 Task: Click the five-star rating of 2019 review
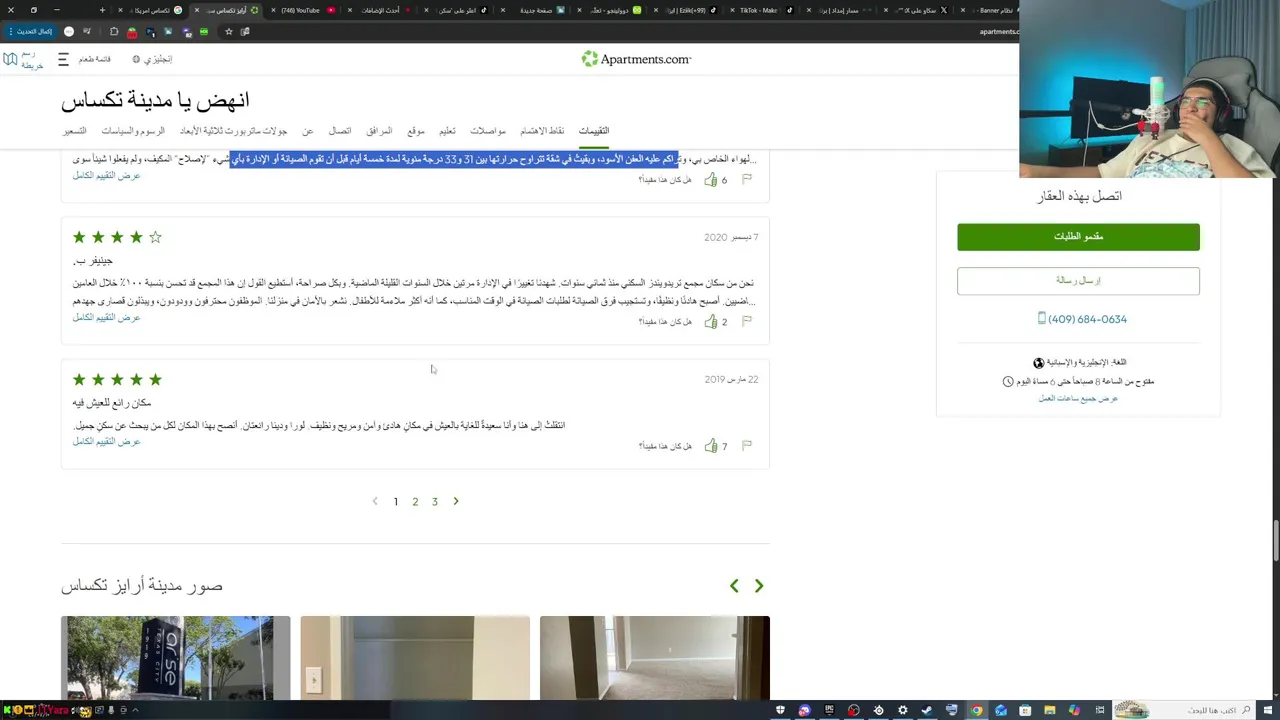tap(117, 380)
